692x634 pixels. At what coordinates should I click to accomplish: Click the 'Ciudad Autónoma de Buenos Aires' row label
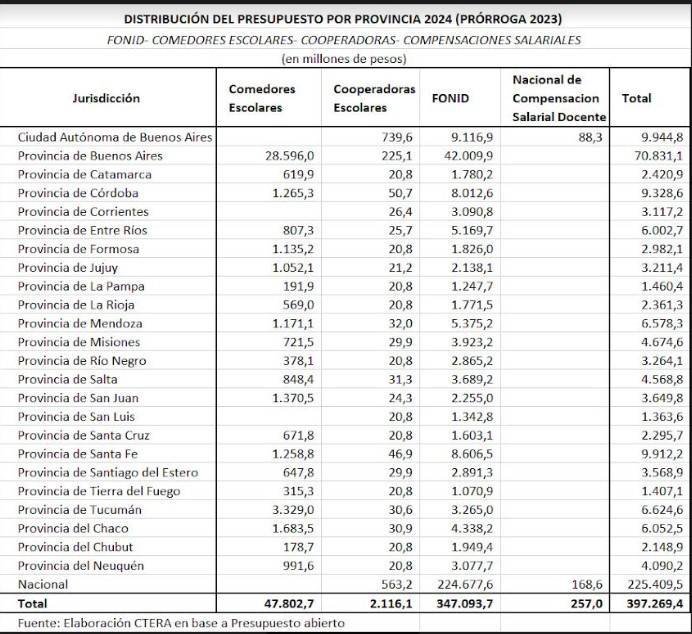point(115,137)
